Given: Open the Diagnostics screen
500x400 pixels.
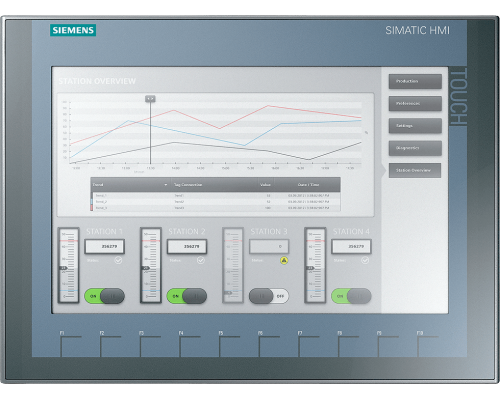Looking at the screenshot, I should coord(415,148).
